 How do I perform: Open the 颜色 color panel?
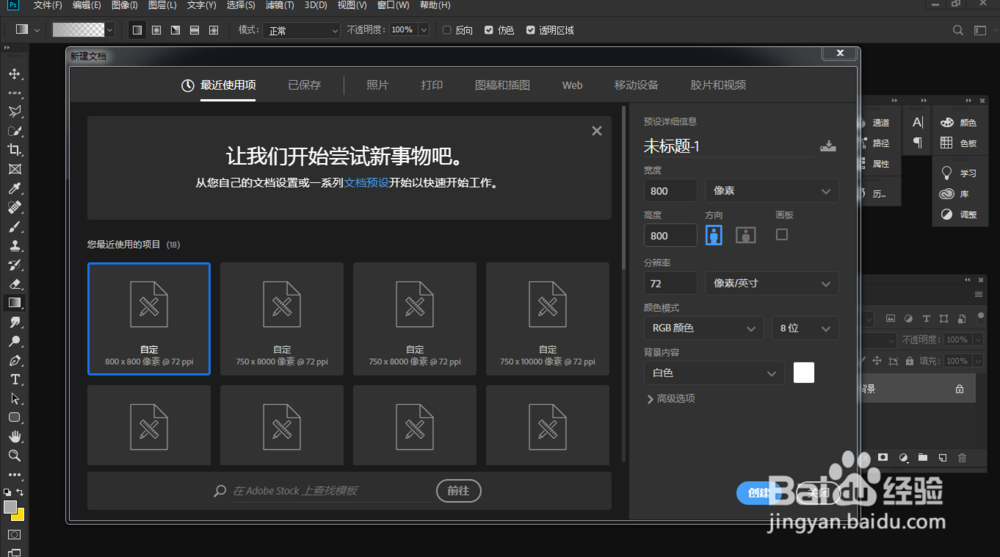click(x=960, y=123)
